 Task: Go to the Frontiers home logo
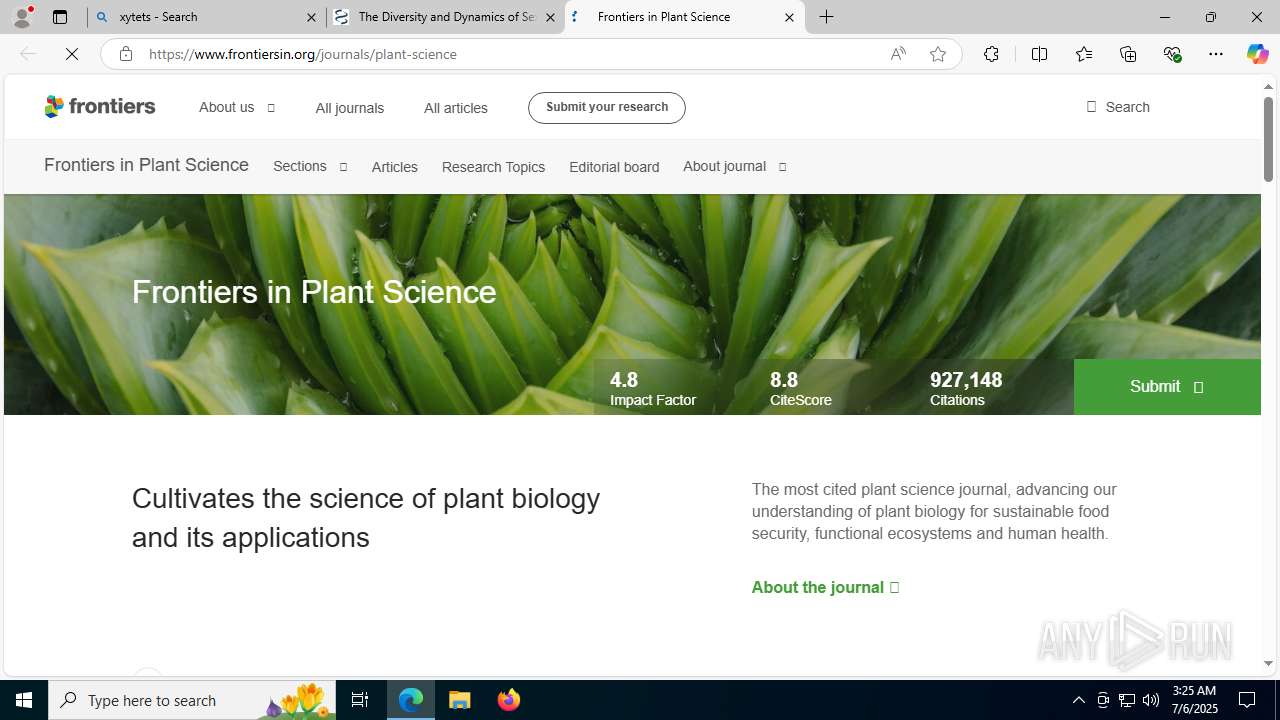tap(100, 106)
